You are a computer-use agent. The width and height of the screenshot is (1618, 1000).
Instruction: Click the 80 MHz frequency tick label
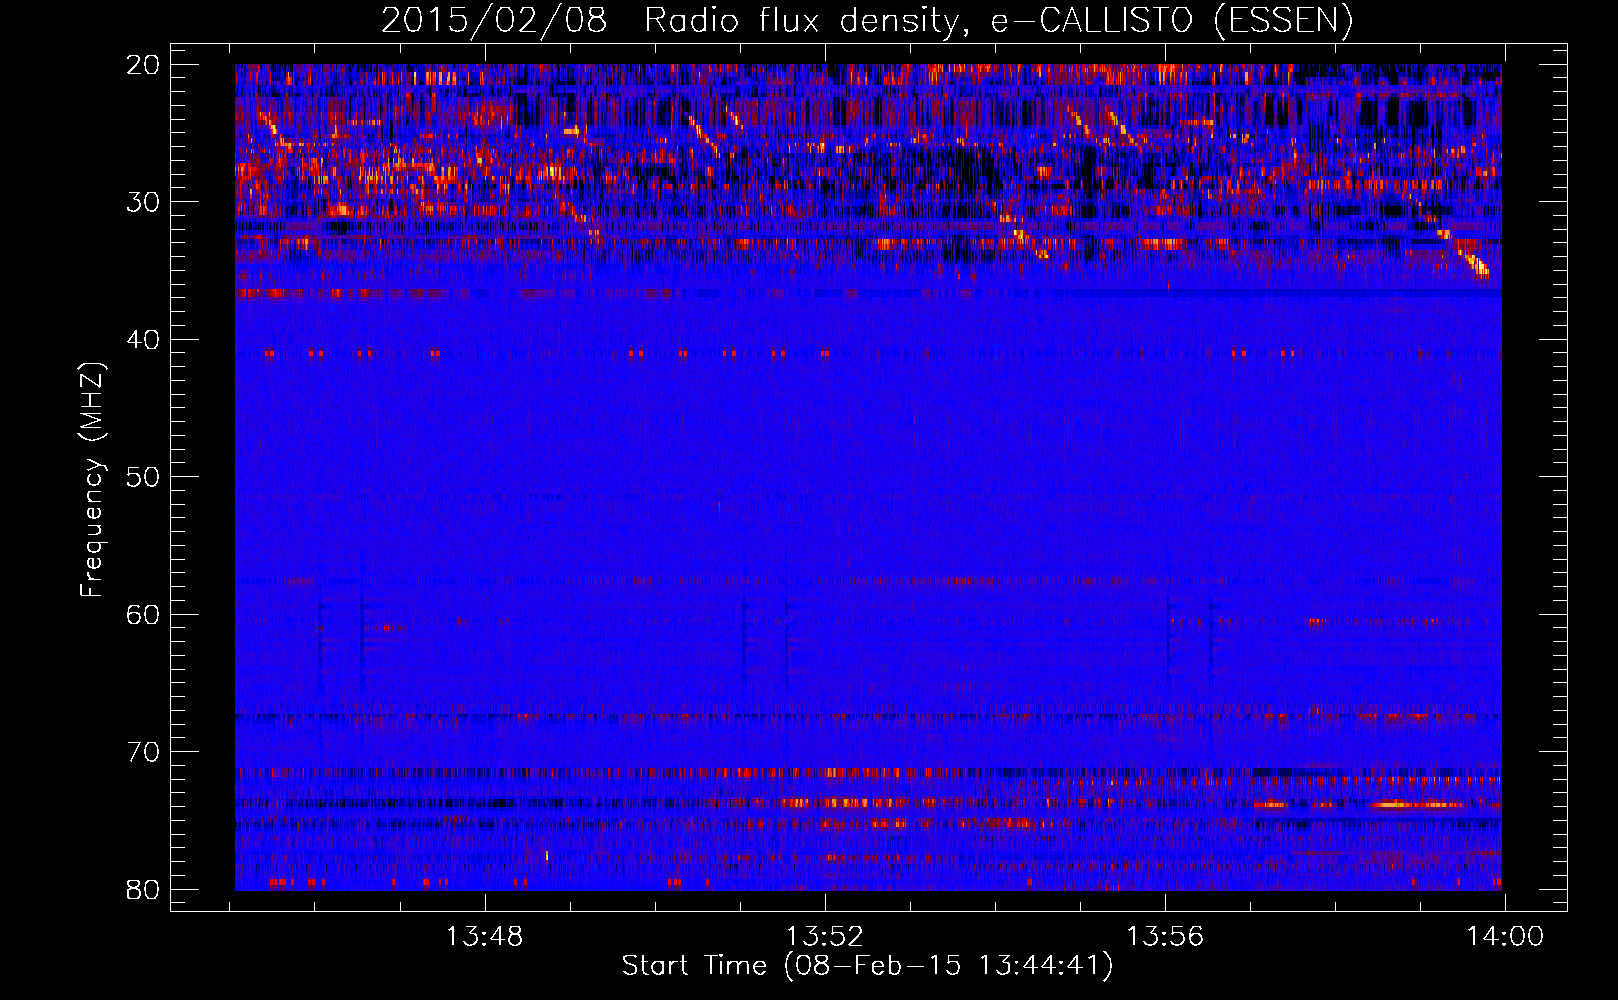point(143,890)
